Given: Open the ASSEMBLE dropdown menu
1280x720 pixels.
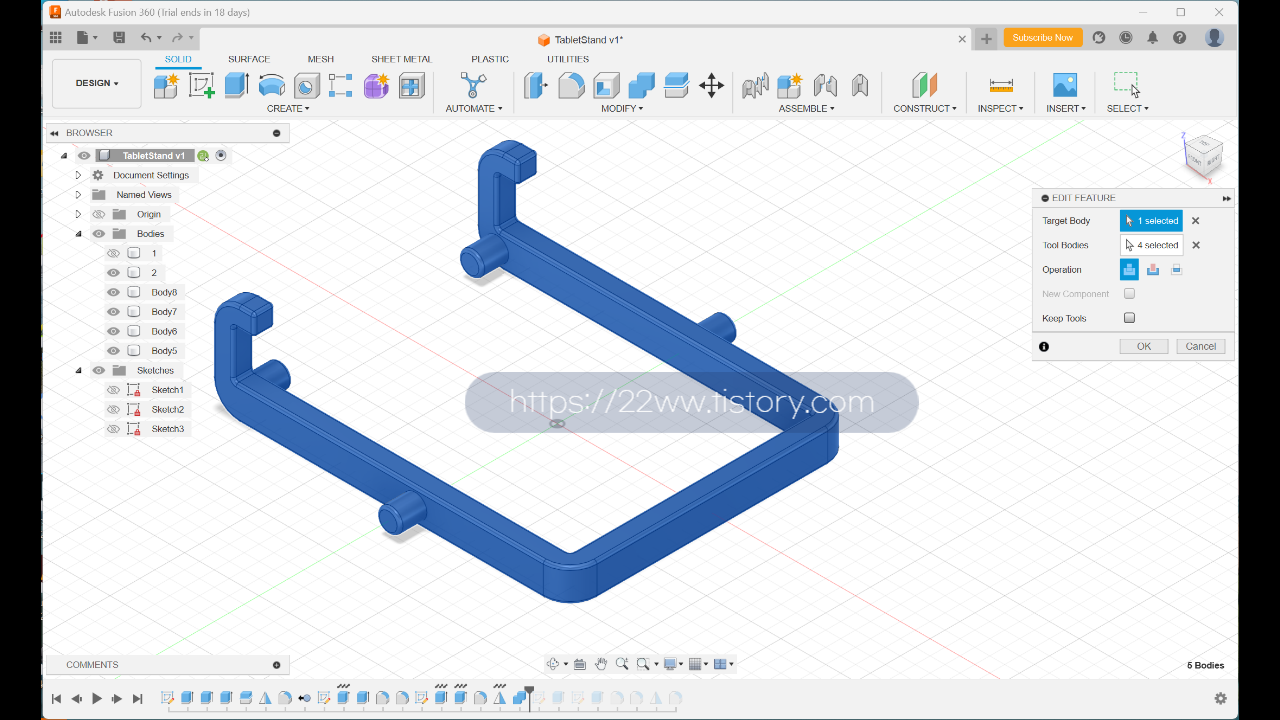Looking at the screenshot, I should tap(806, 108).
